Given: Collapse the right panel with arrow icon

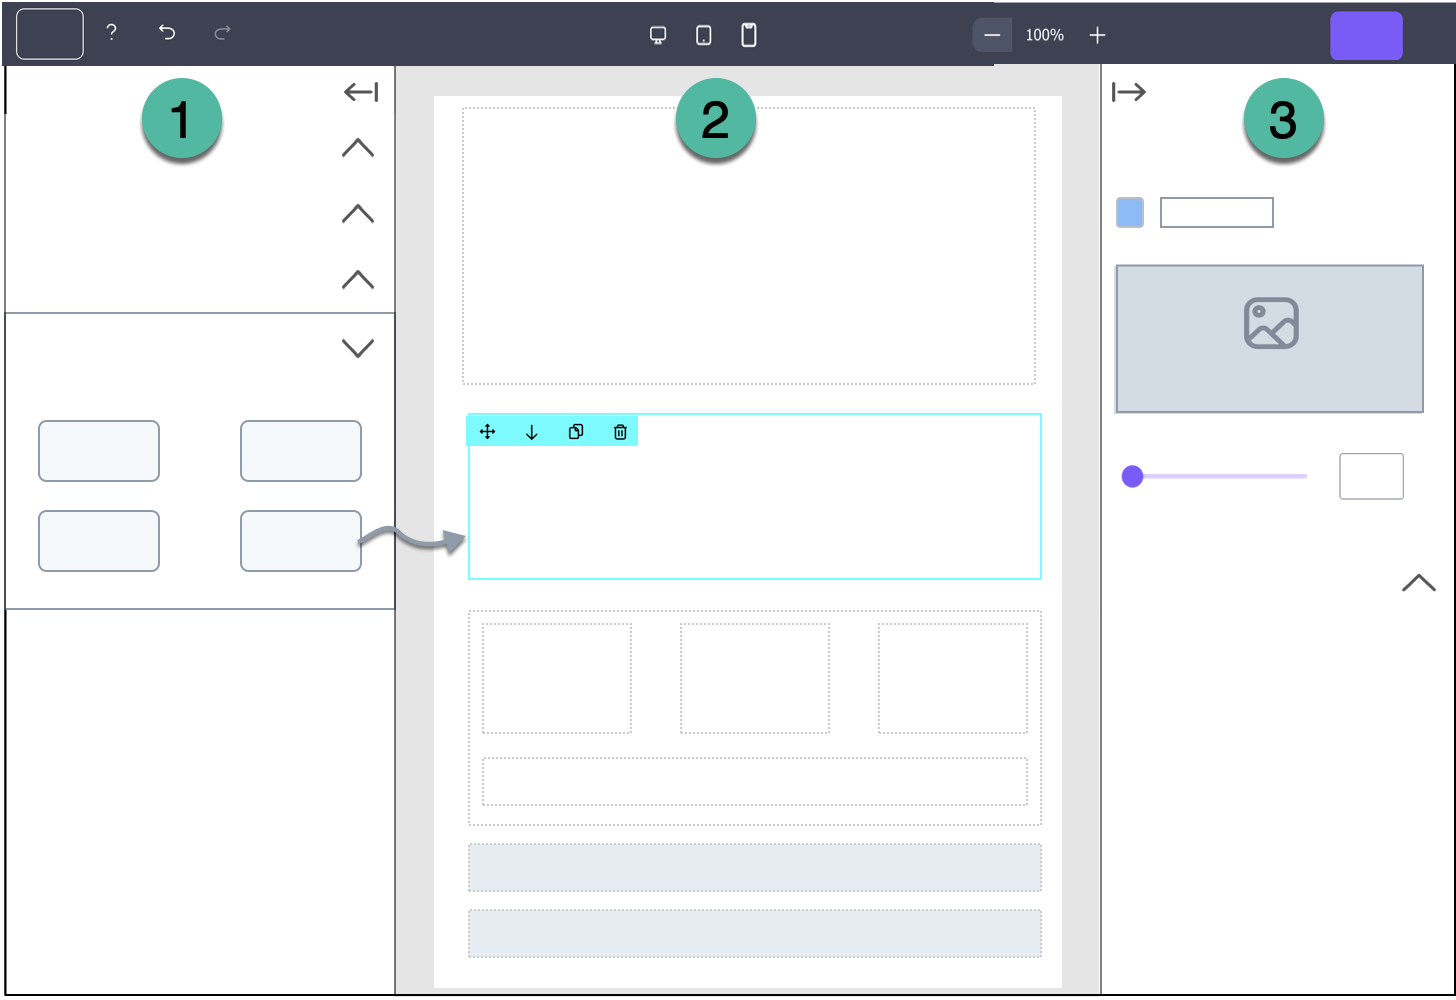Looking at the screenshot, I should [x=1129, y=92].
